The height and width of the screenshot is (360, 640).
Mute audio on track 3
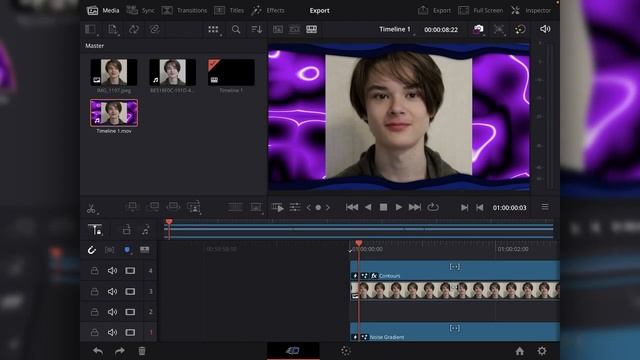click(112, 291)
